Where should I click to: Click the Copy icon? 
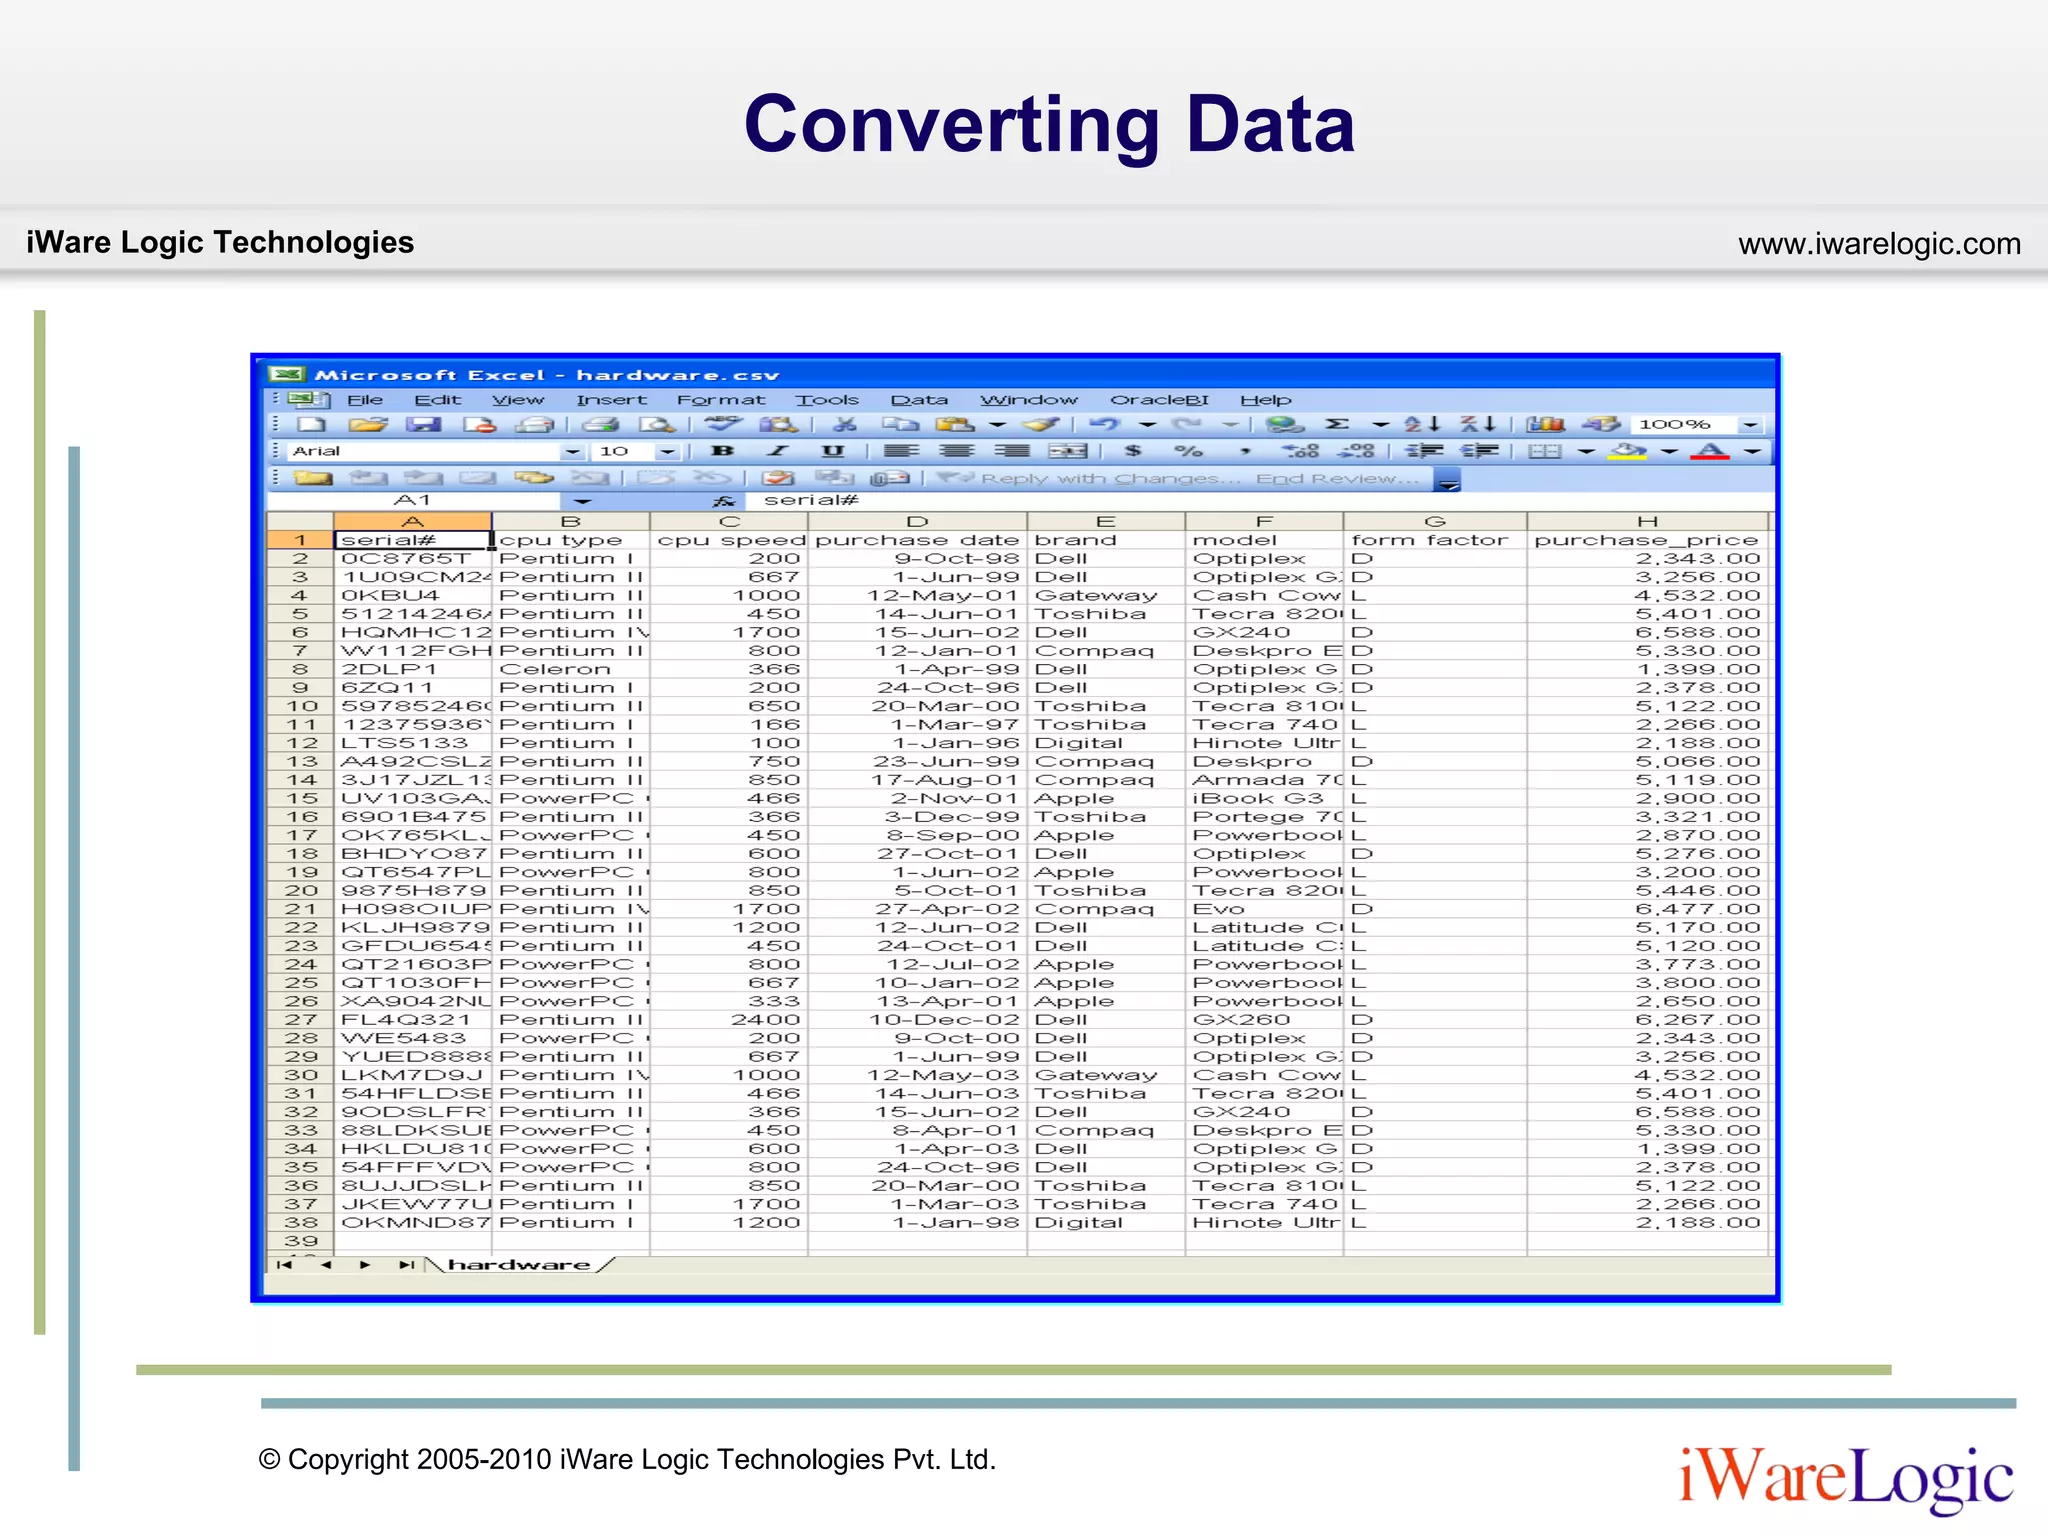[899, 425]
